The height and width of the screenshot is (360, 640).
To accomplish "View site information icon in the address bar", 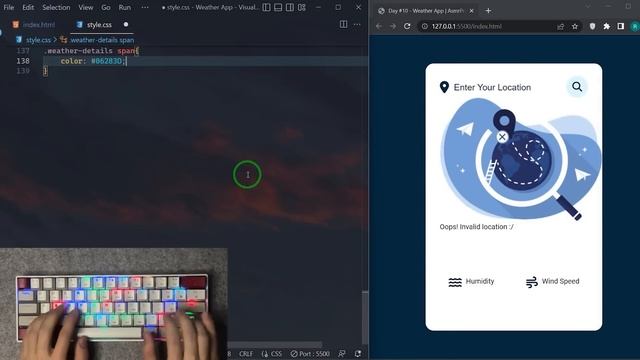I will [x=424, y=26].
